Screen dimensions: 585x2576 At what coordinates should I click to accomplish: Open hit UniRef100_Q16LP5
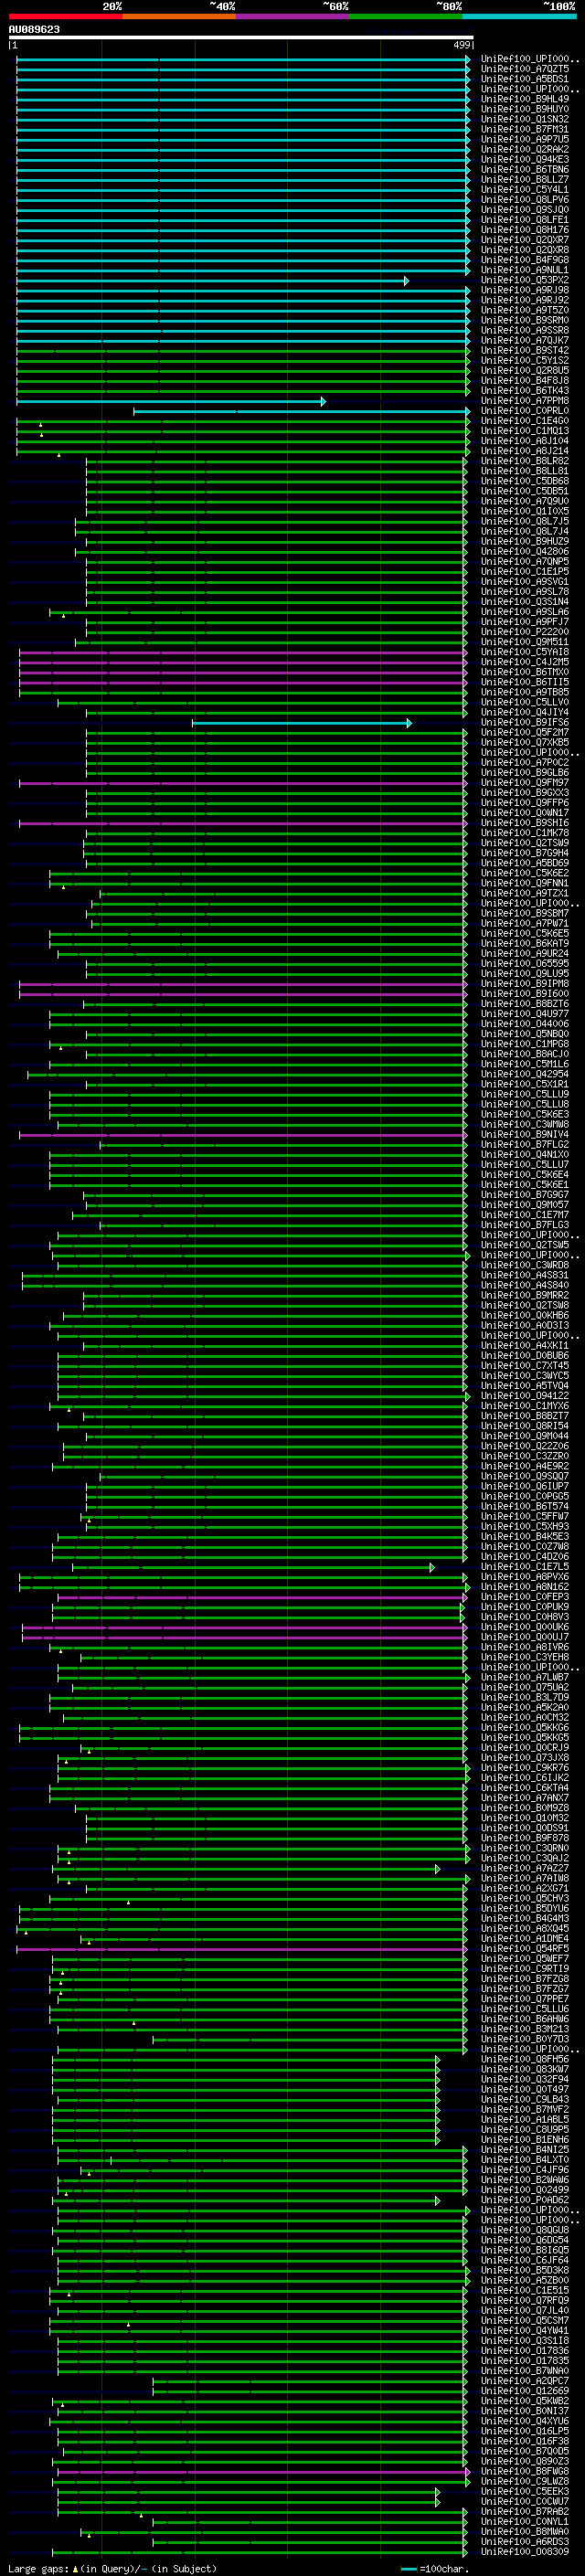[x=525, y=2431]
